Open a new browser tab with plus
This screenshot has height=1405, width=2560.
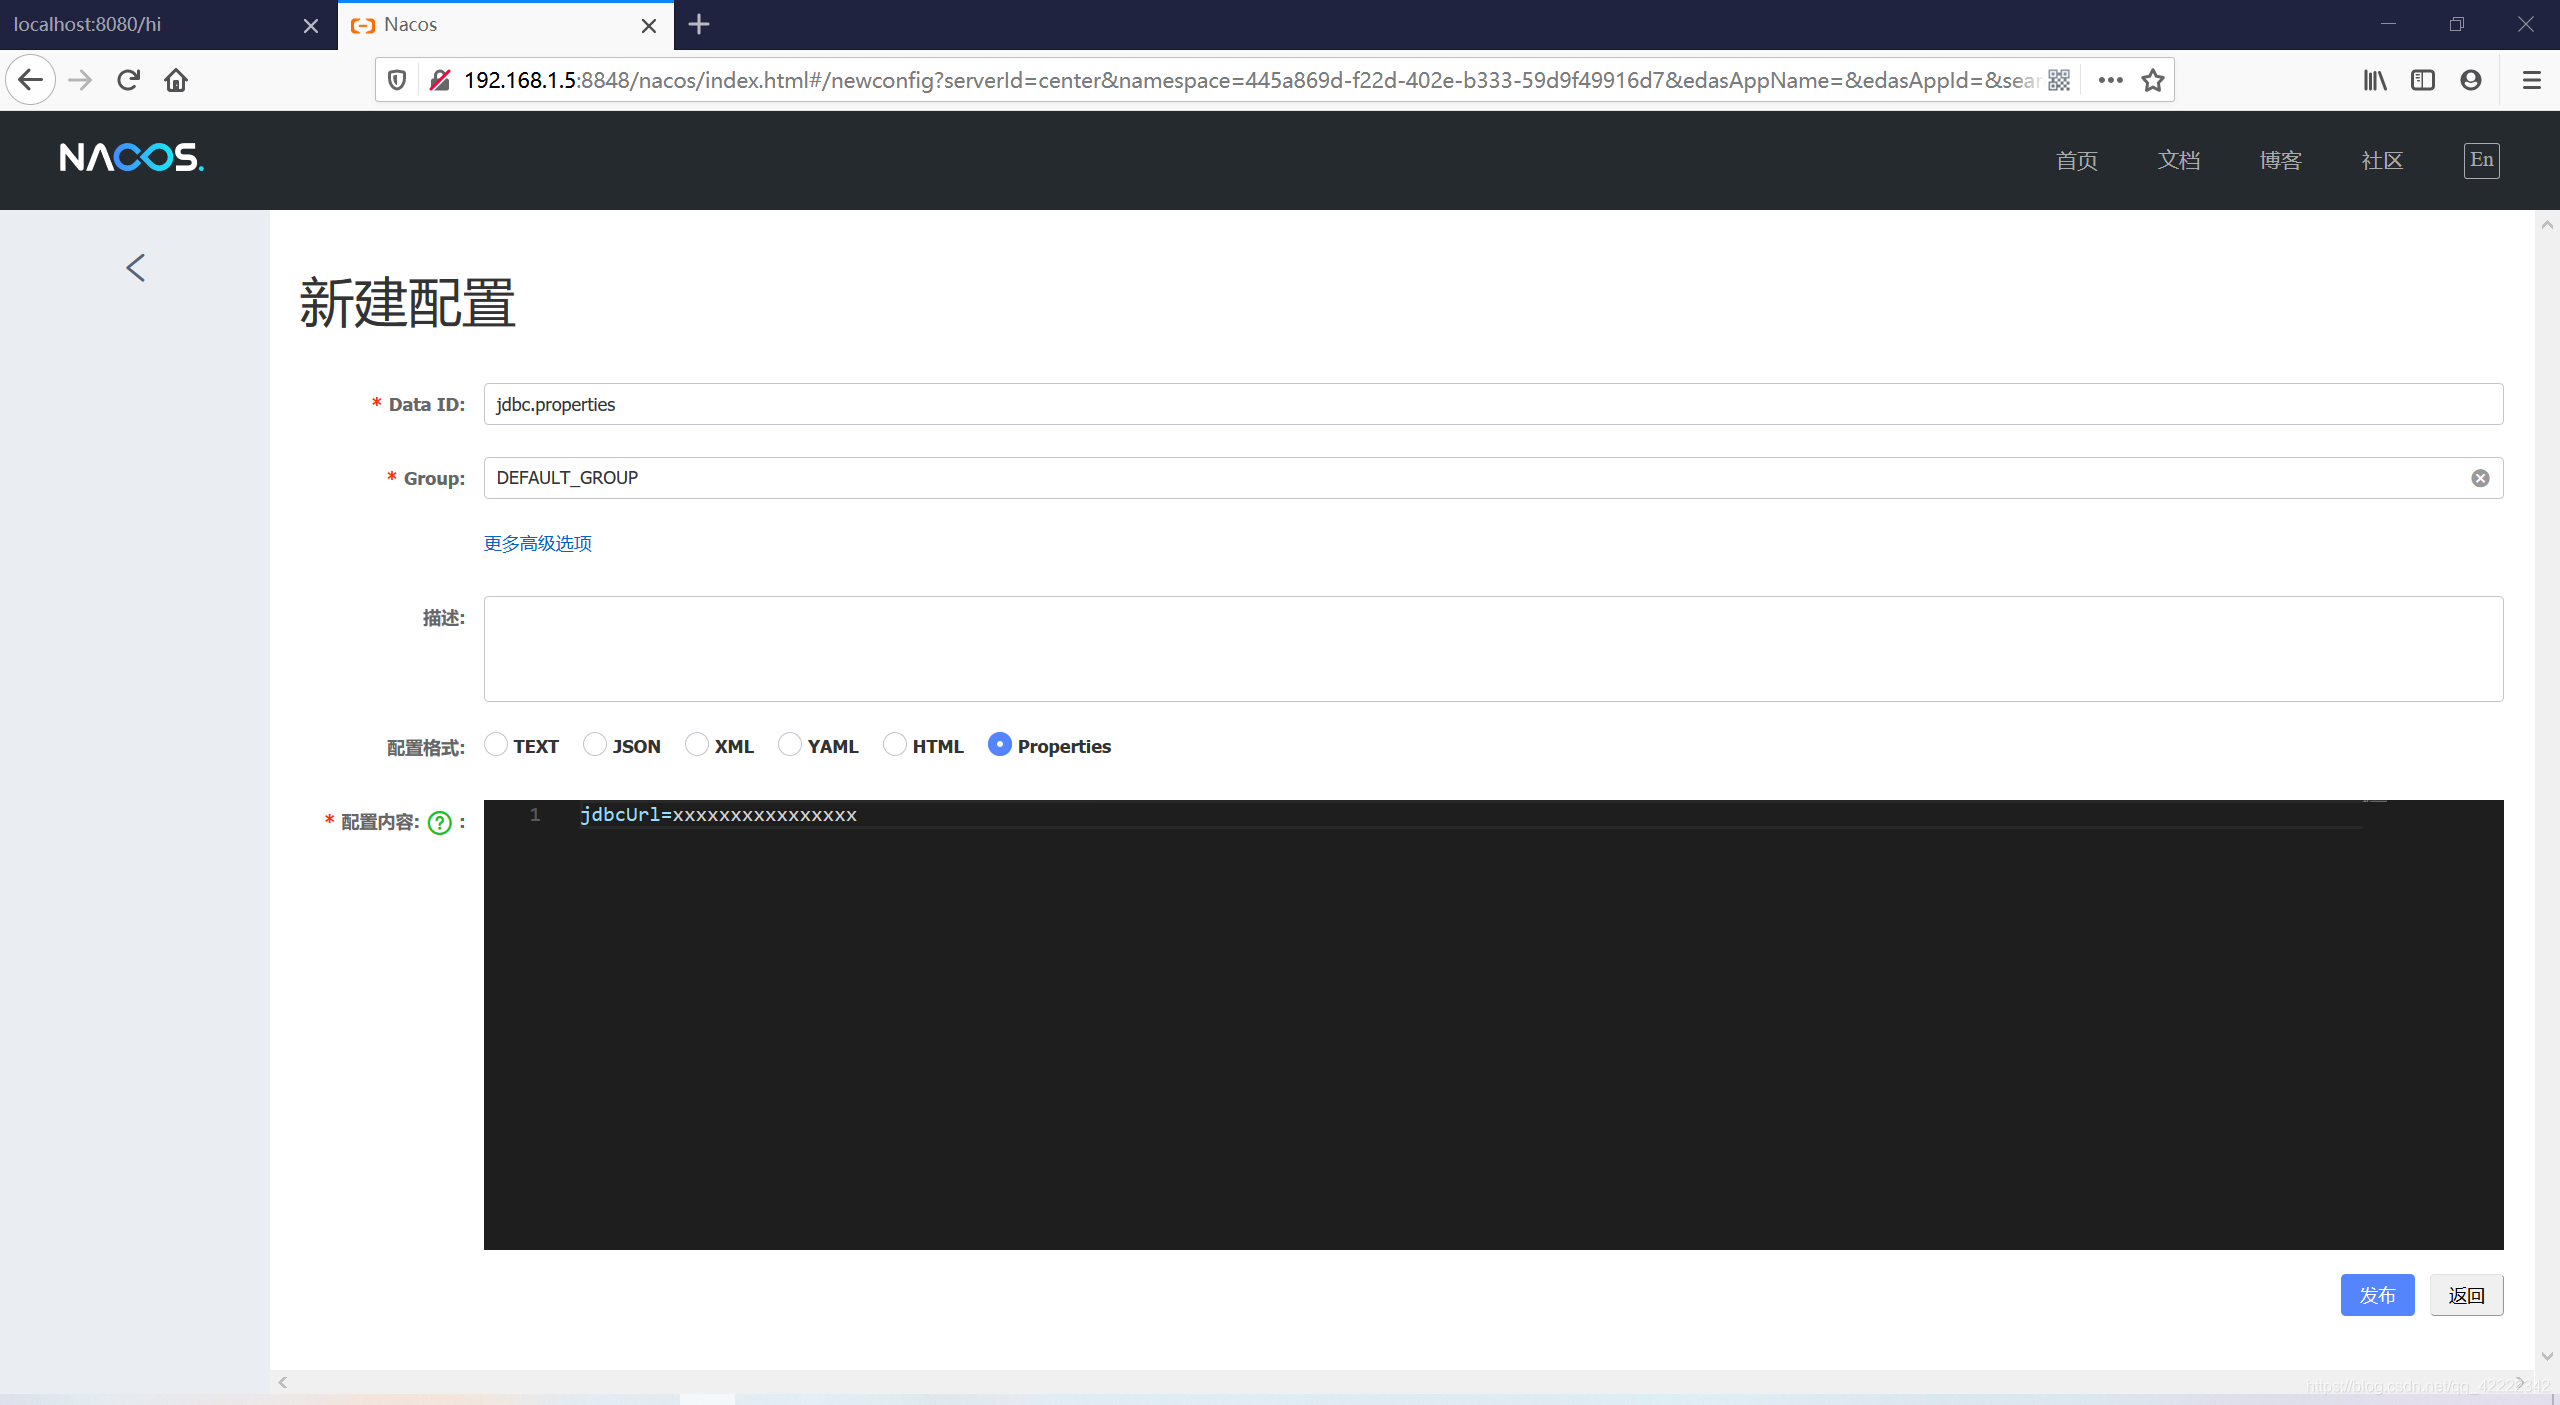tap(699, 24)
